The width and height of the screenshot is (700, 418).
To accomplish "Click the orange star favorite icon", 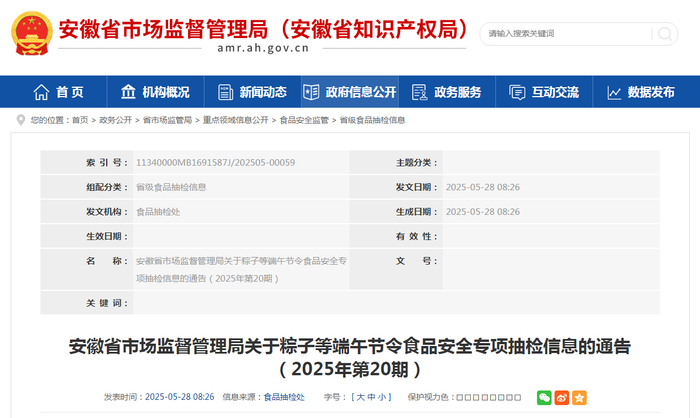I will pos(579,397).
